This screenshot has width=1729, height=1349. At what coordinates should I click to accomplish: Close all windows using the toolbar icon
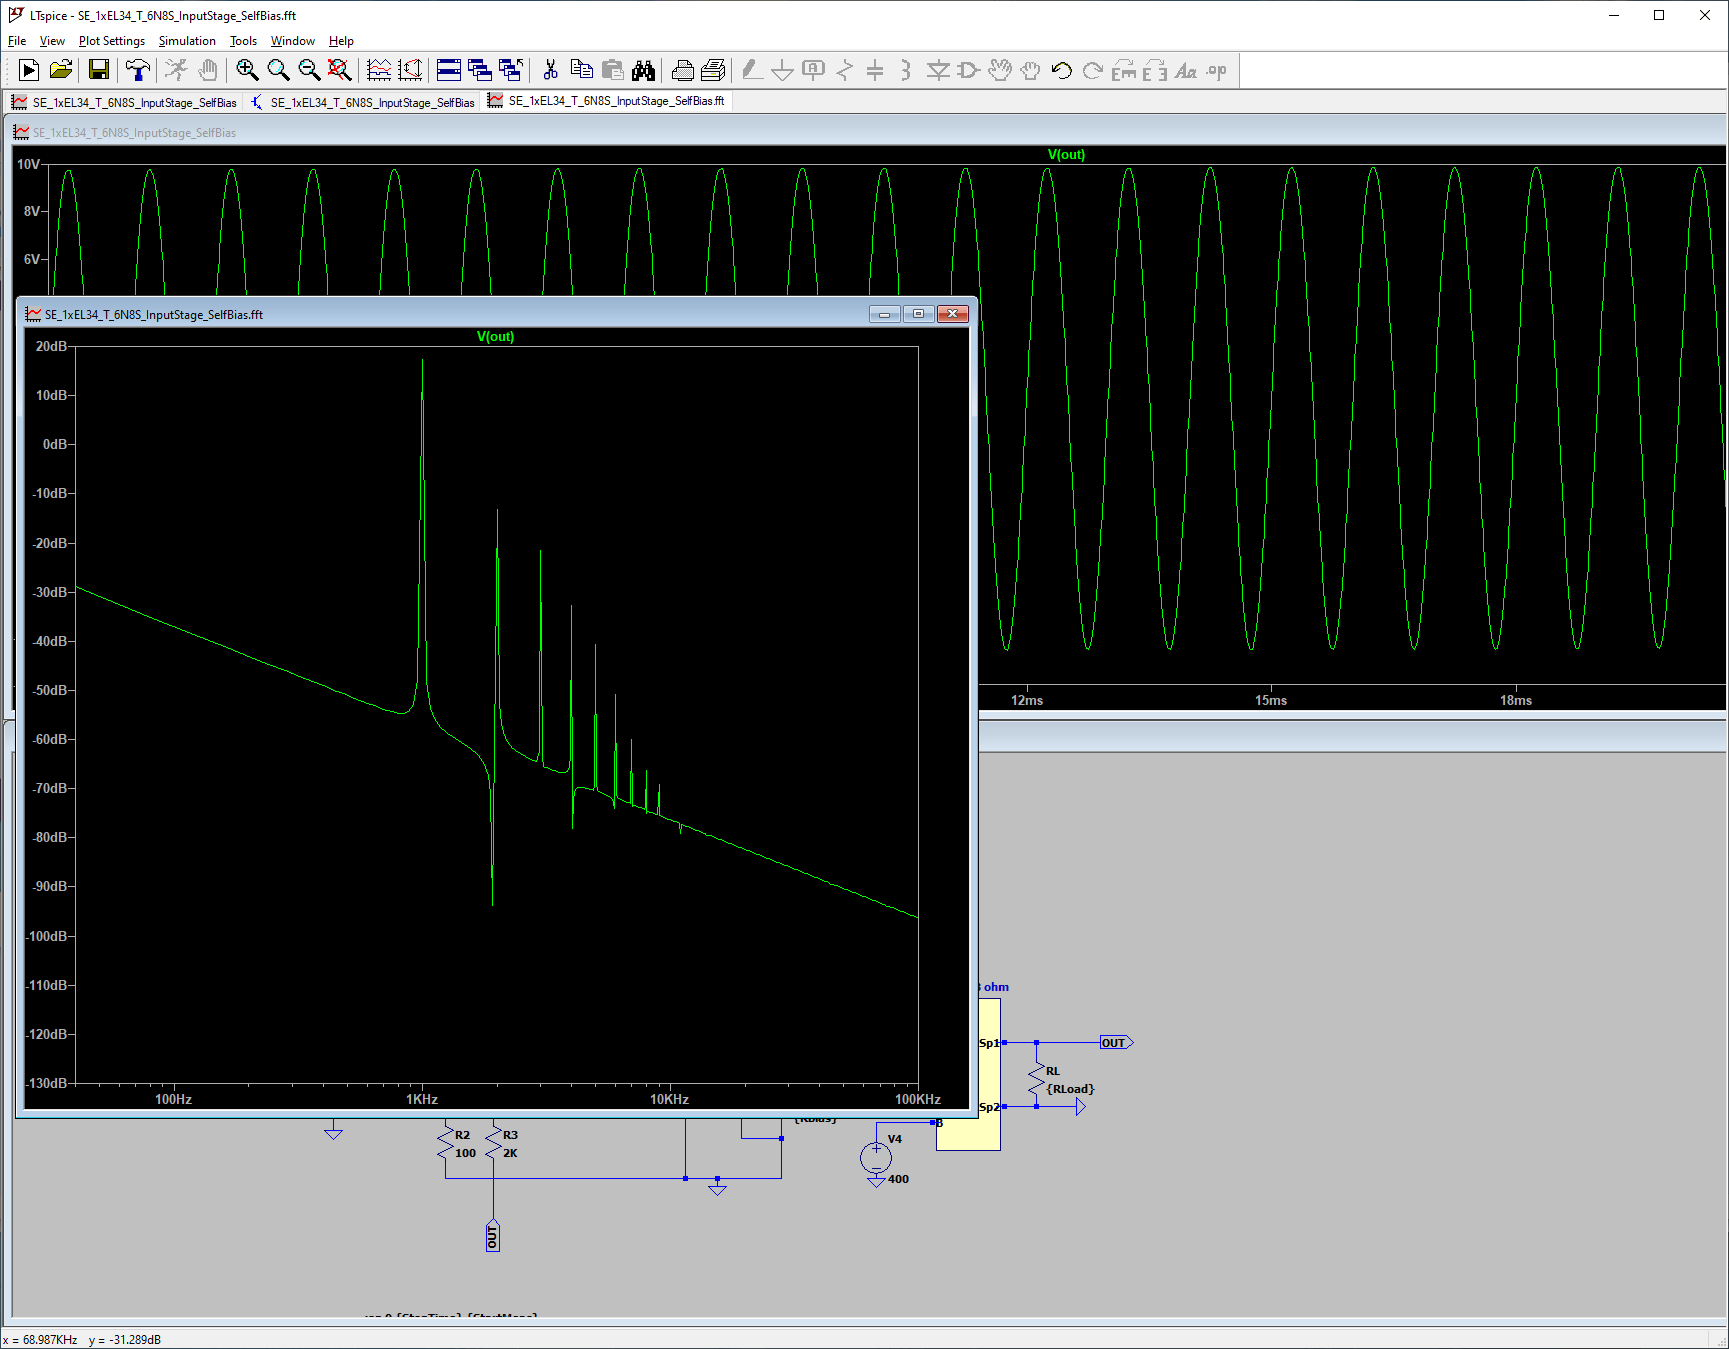pyautogui.click(x=511, y=70)
